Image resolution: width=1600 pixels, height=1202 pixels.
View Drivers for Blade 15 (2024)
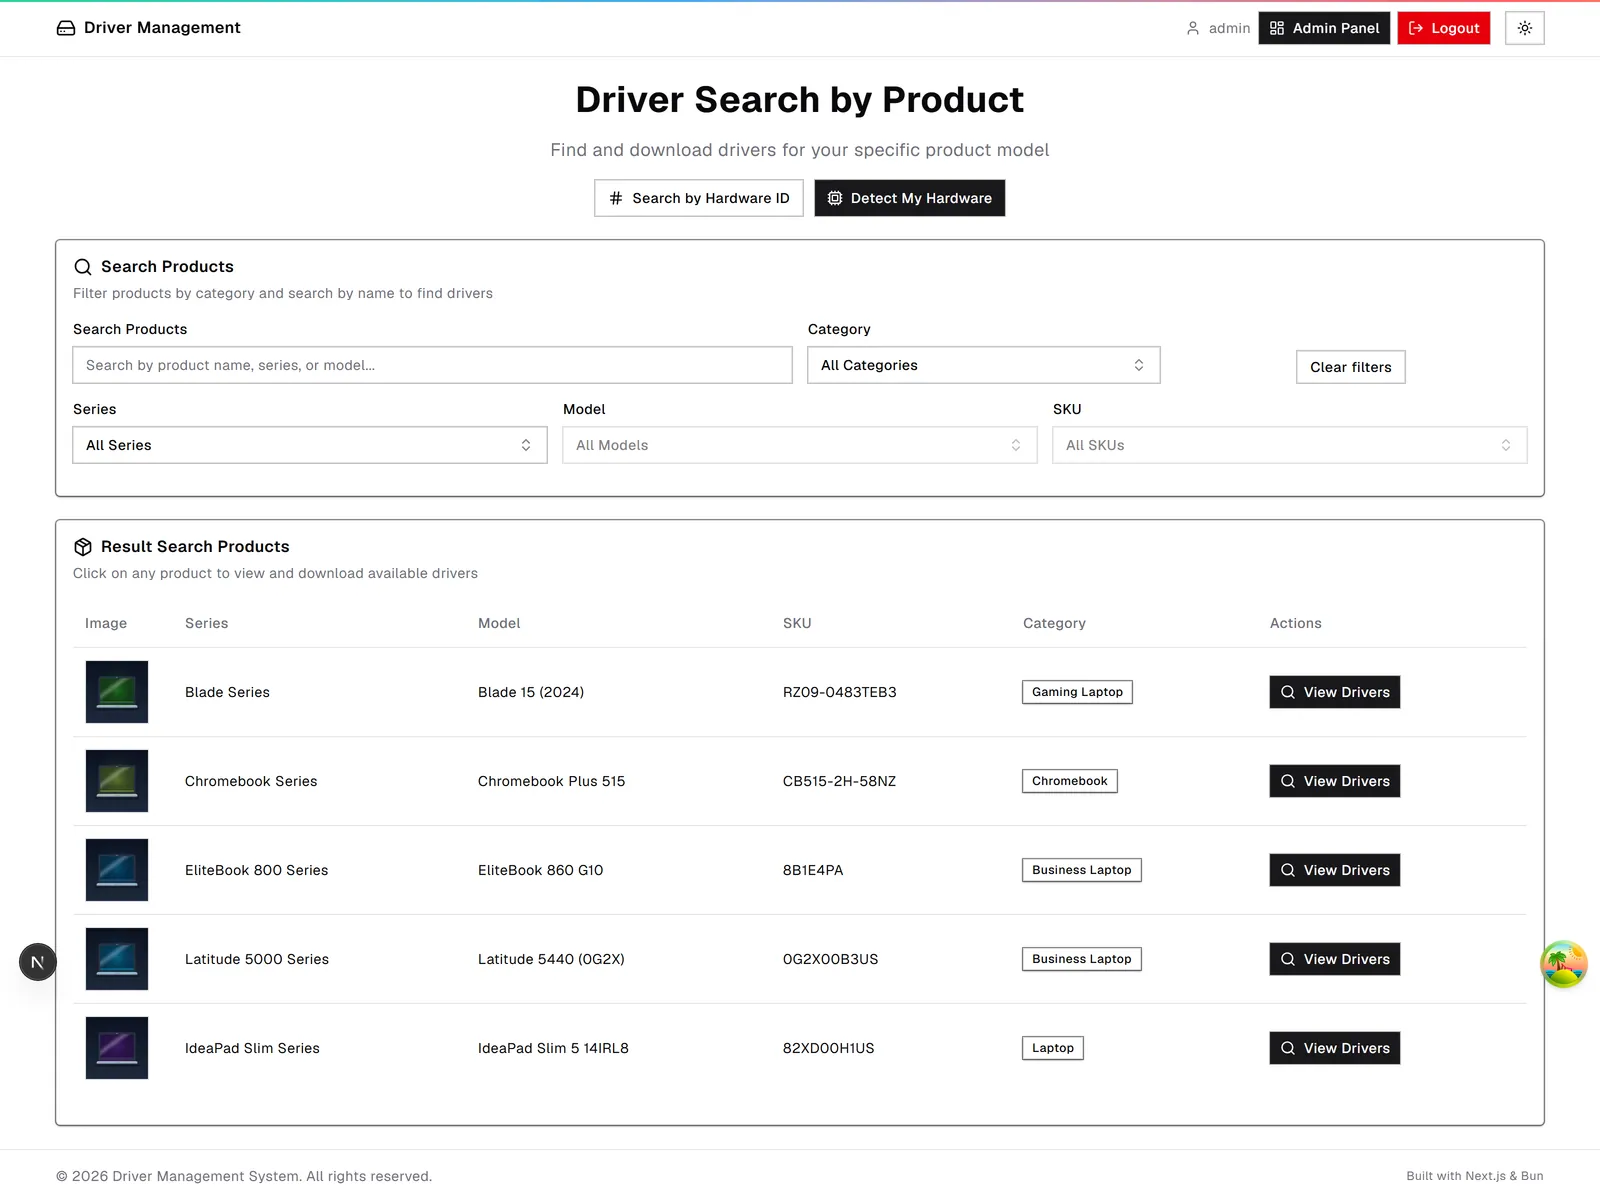[x=1334, y=692]
